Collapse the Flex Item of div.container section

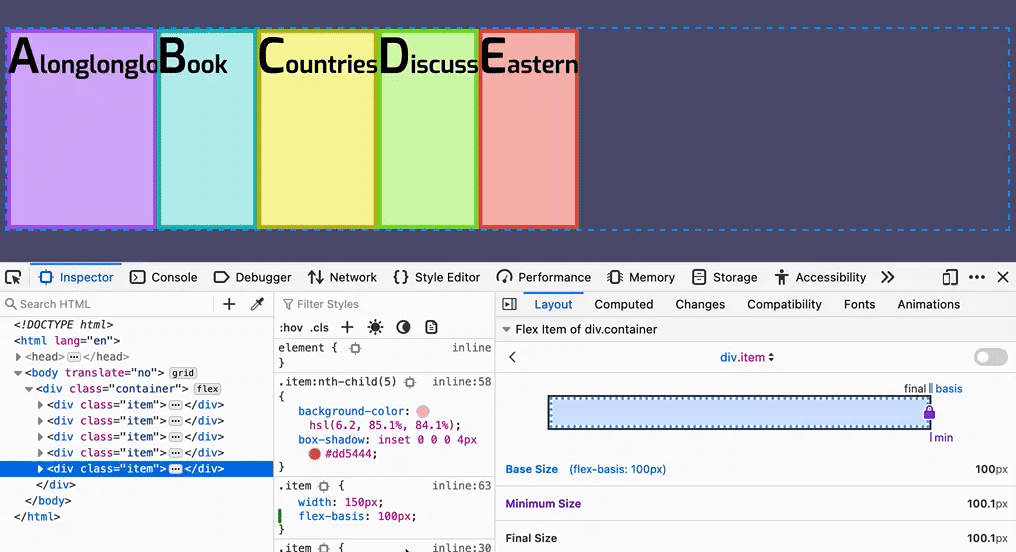tap(507, 330)
